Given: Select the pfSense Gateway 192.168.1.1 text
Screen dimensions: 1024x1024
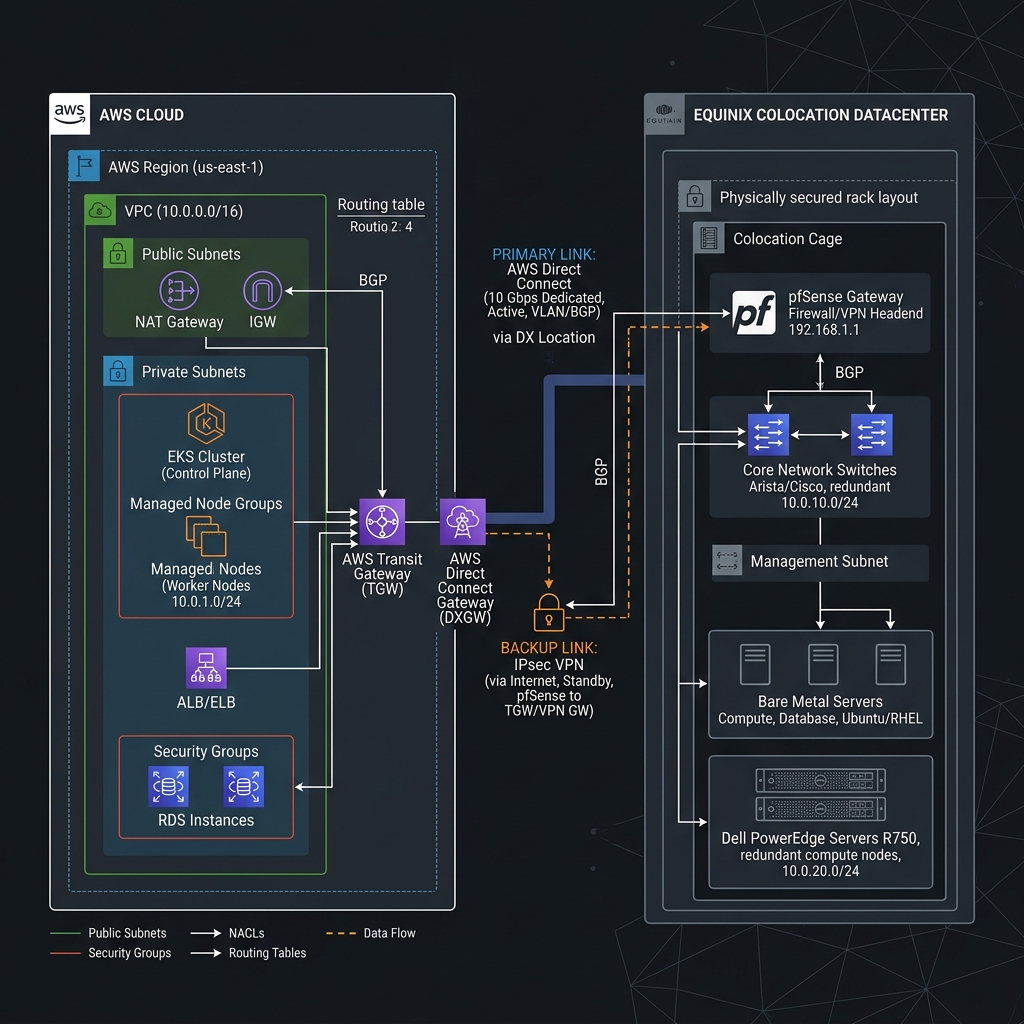Looking at the screenshot, I should pyautogui.click(x=856, y=313).
